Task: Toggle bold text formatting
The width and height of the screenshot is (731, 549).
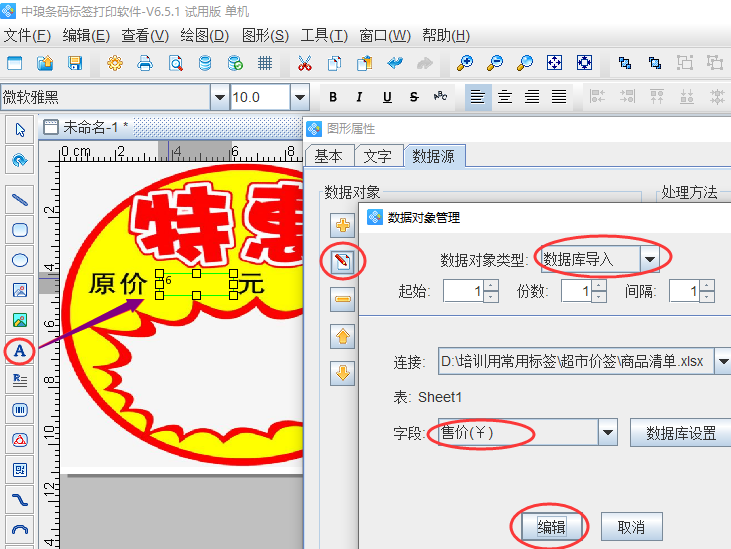Action: 333,98
